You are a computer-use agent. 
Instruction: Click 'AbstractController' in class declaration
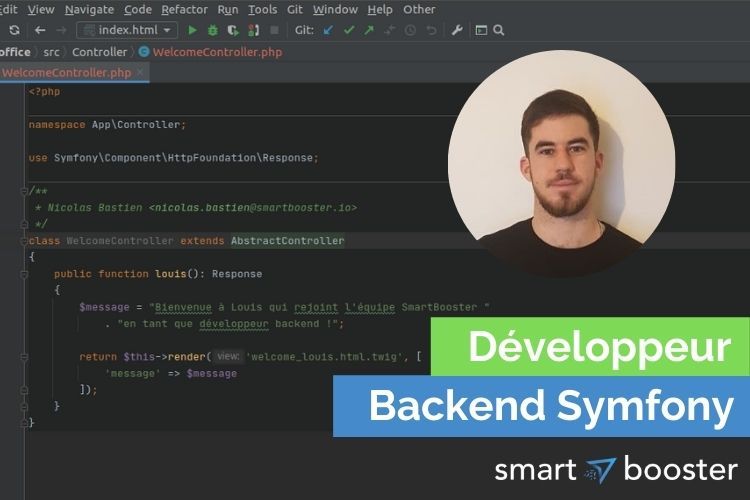[287, 241]
